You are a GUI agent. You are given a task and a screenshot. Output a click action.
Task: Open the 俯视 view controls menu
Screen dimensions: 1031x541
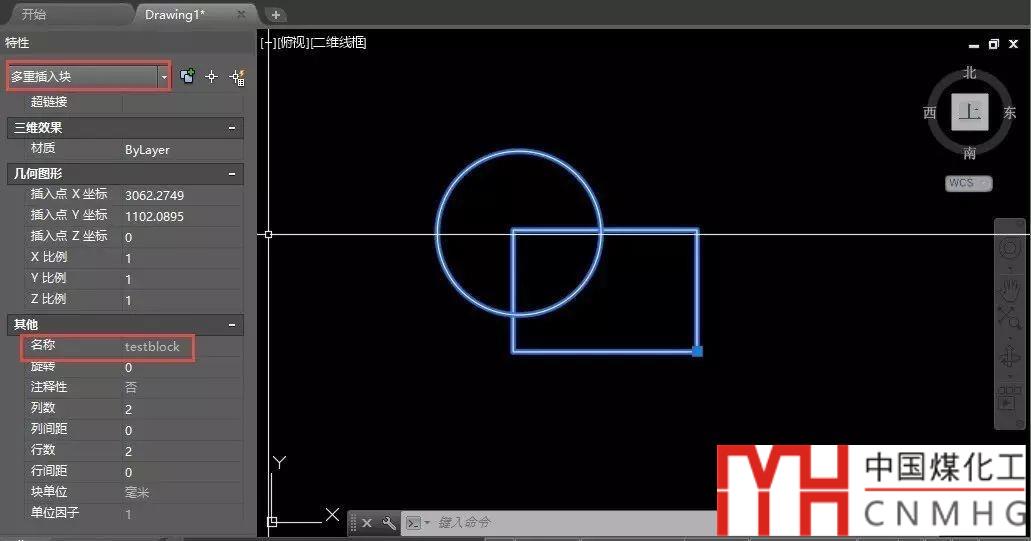pos(292,43)
